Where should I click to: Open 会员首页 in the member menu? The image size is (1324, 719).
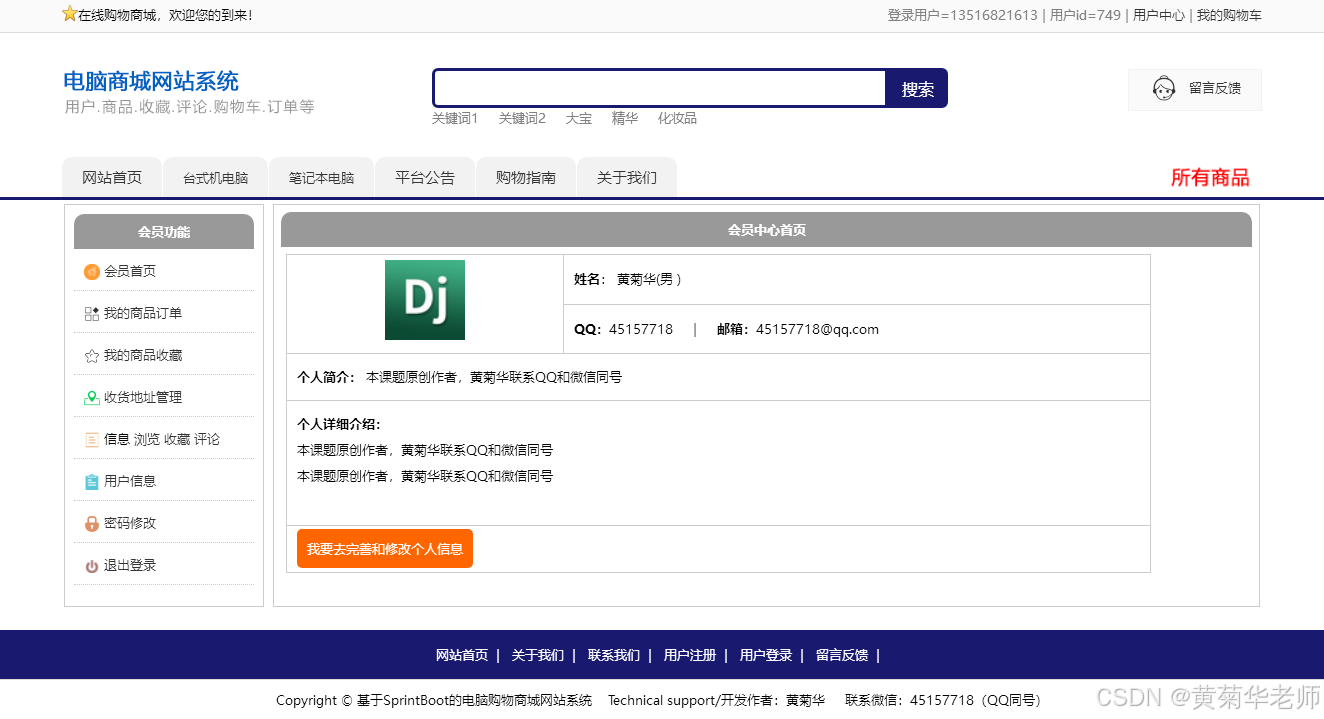click(130, 272)
